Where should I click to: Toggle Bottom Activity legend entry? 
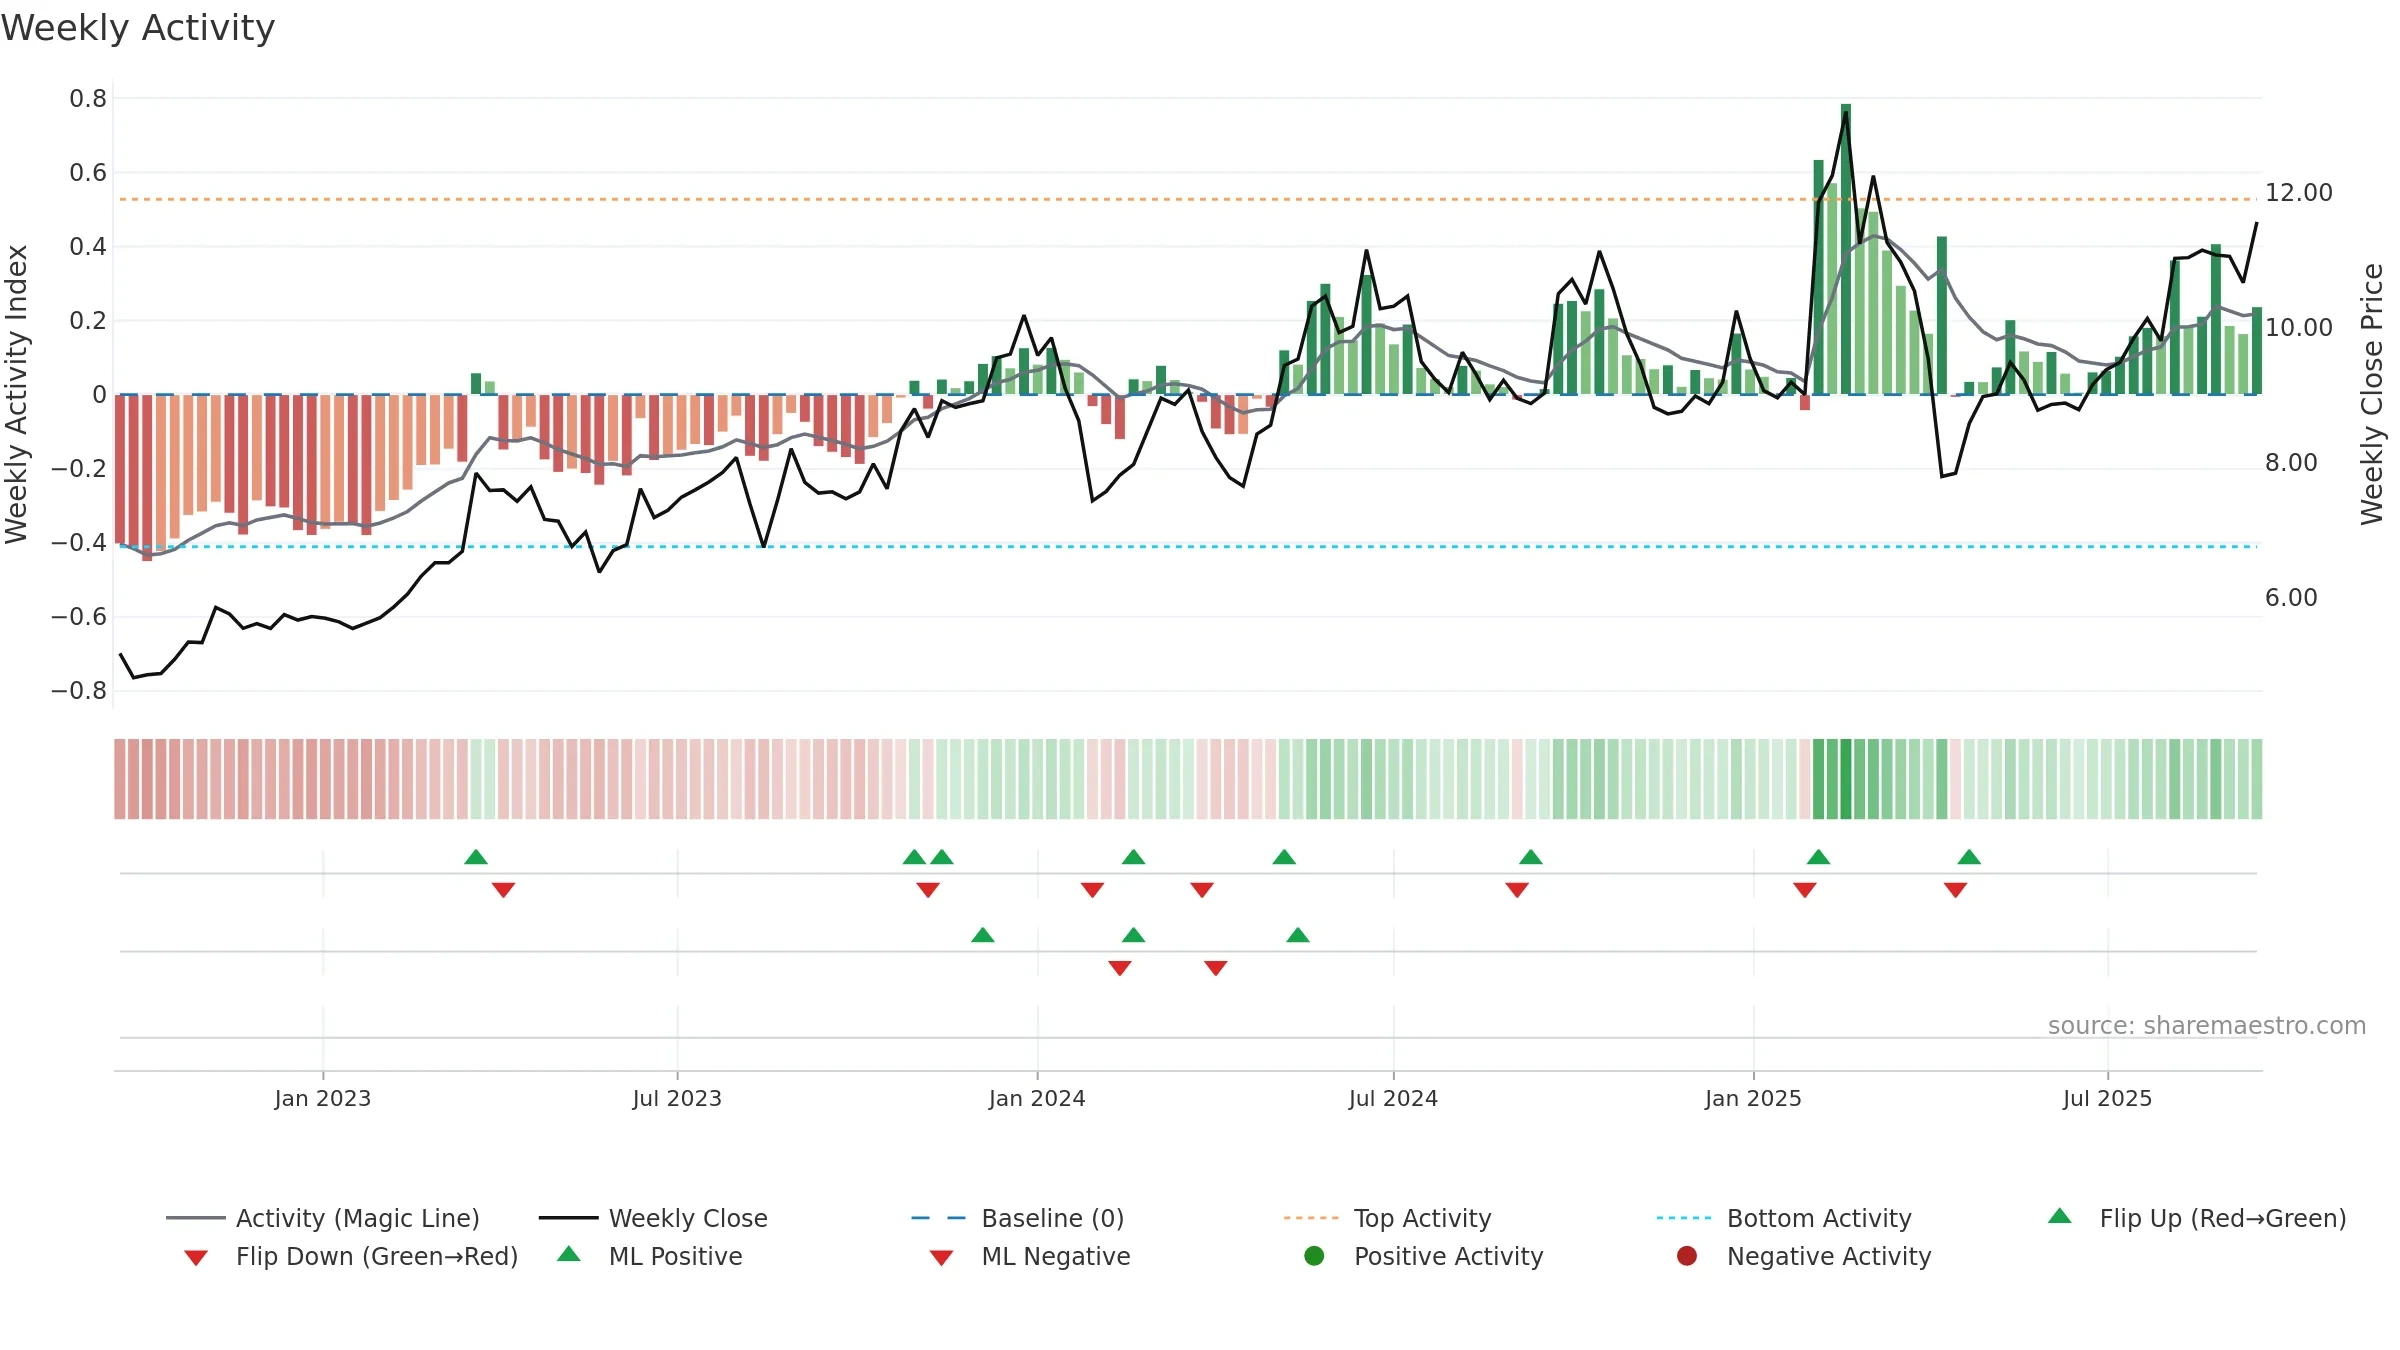(1784, 1218)
